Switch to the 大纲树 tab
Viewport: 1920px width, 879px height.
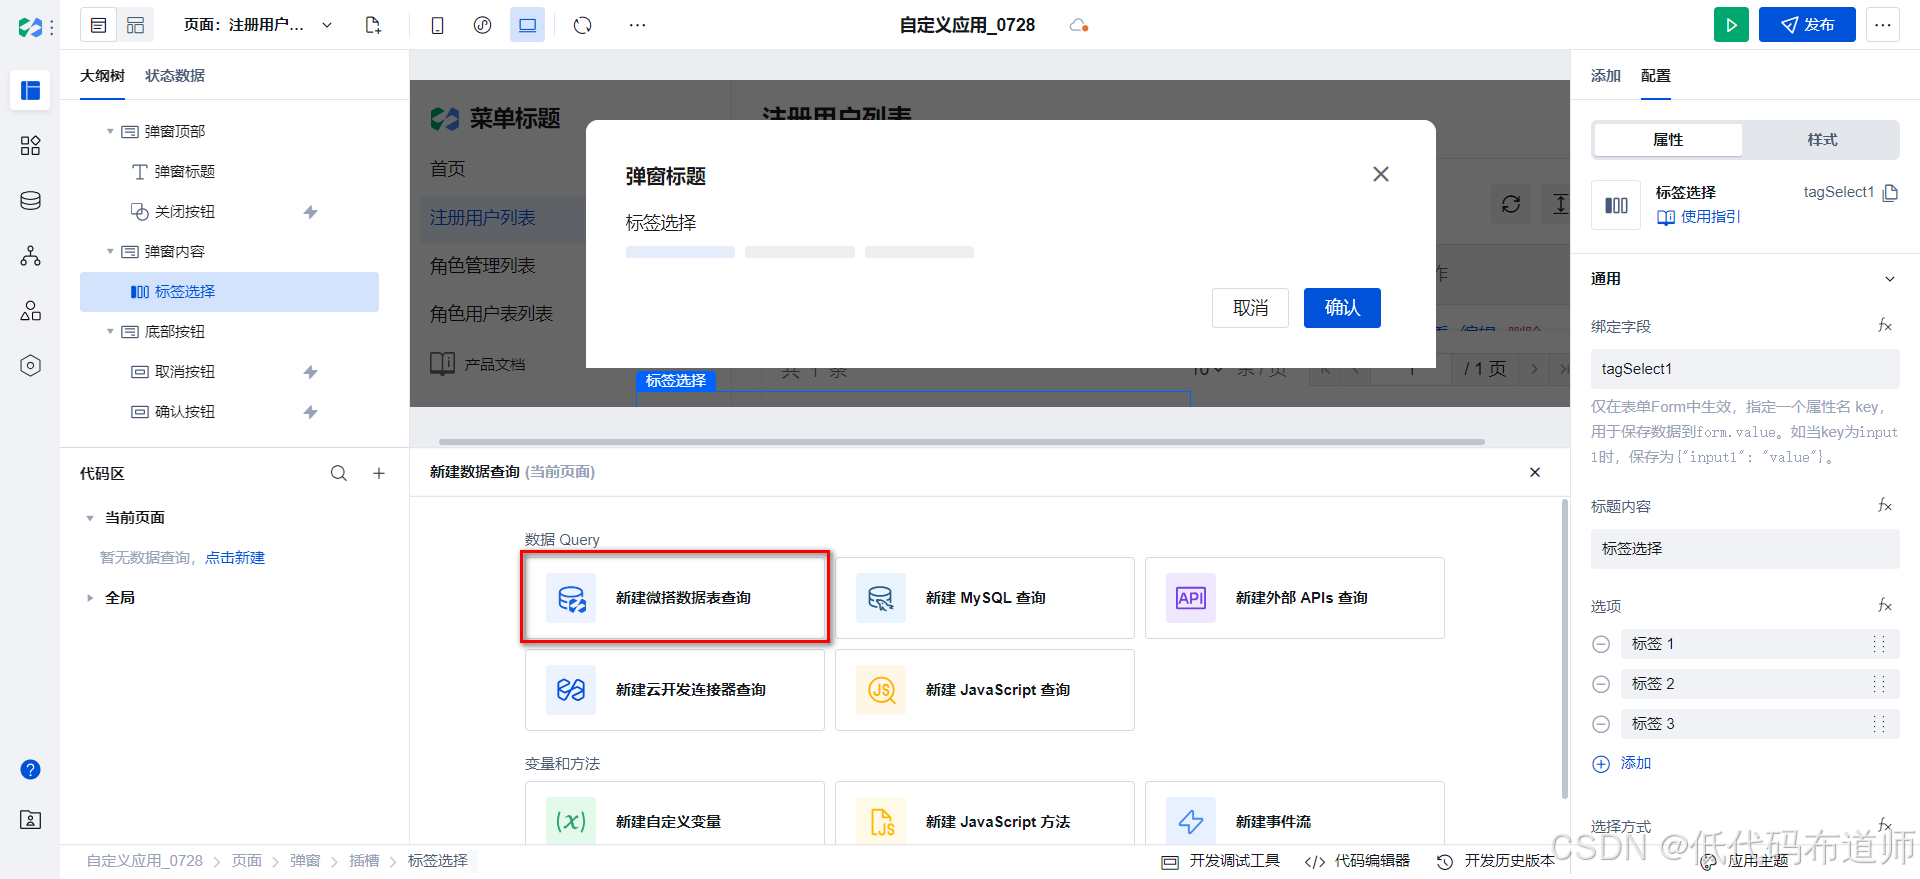click(102, 76)
